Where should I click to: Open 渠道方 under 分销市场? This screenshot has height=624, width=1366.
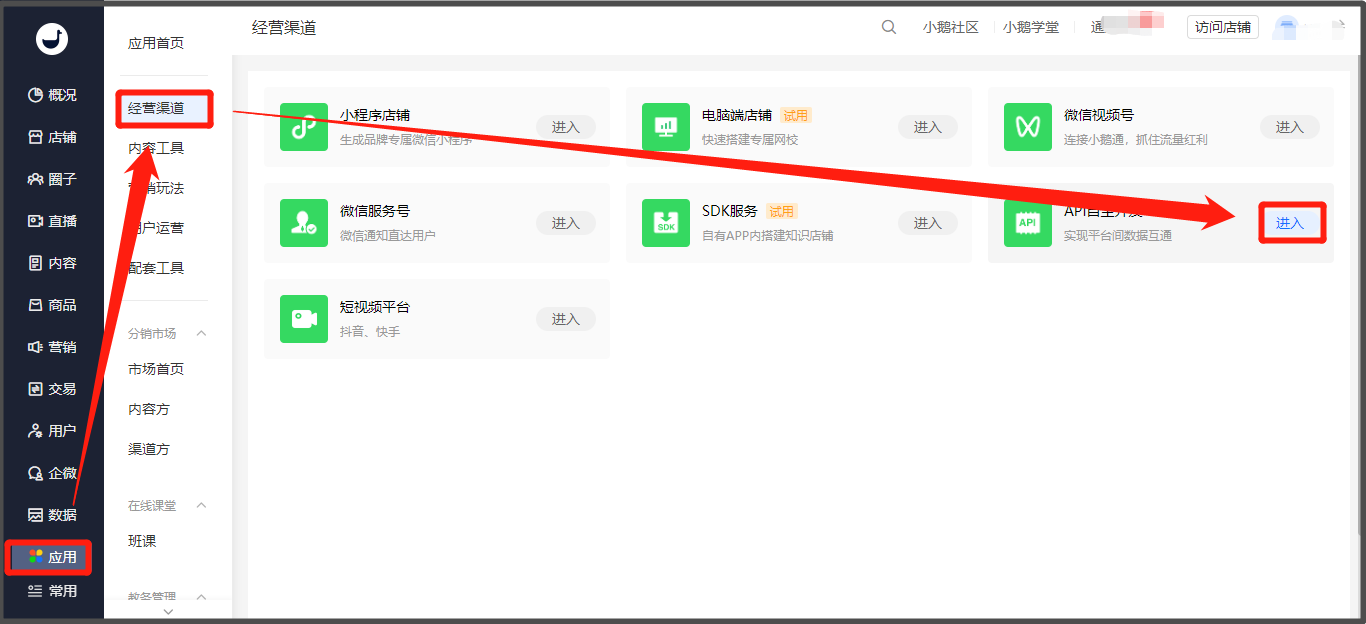pyautogui.click(x=149, y=449)
